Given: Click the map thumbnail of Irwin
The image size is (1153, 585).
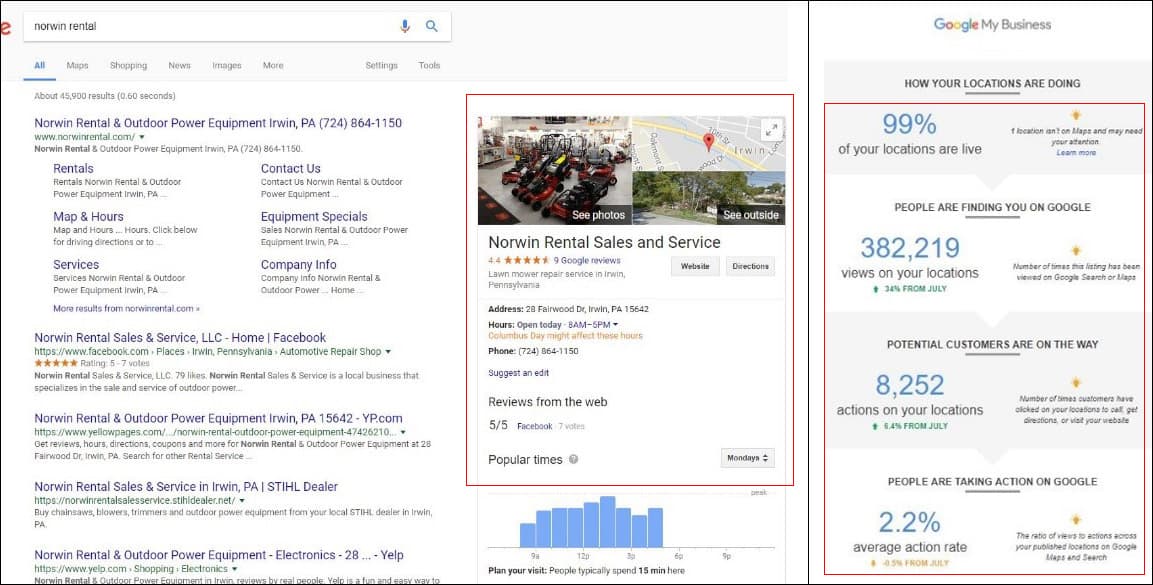Looking at the screenshot, I should [709, 143].
